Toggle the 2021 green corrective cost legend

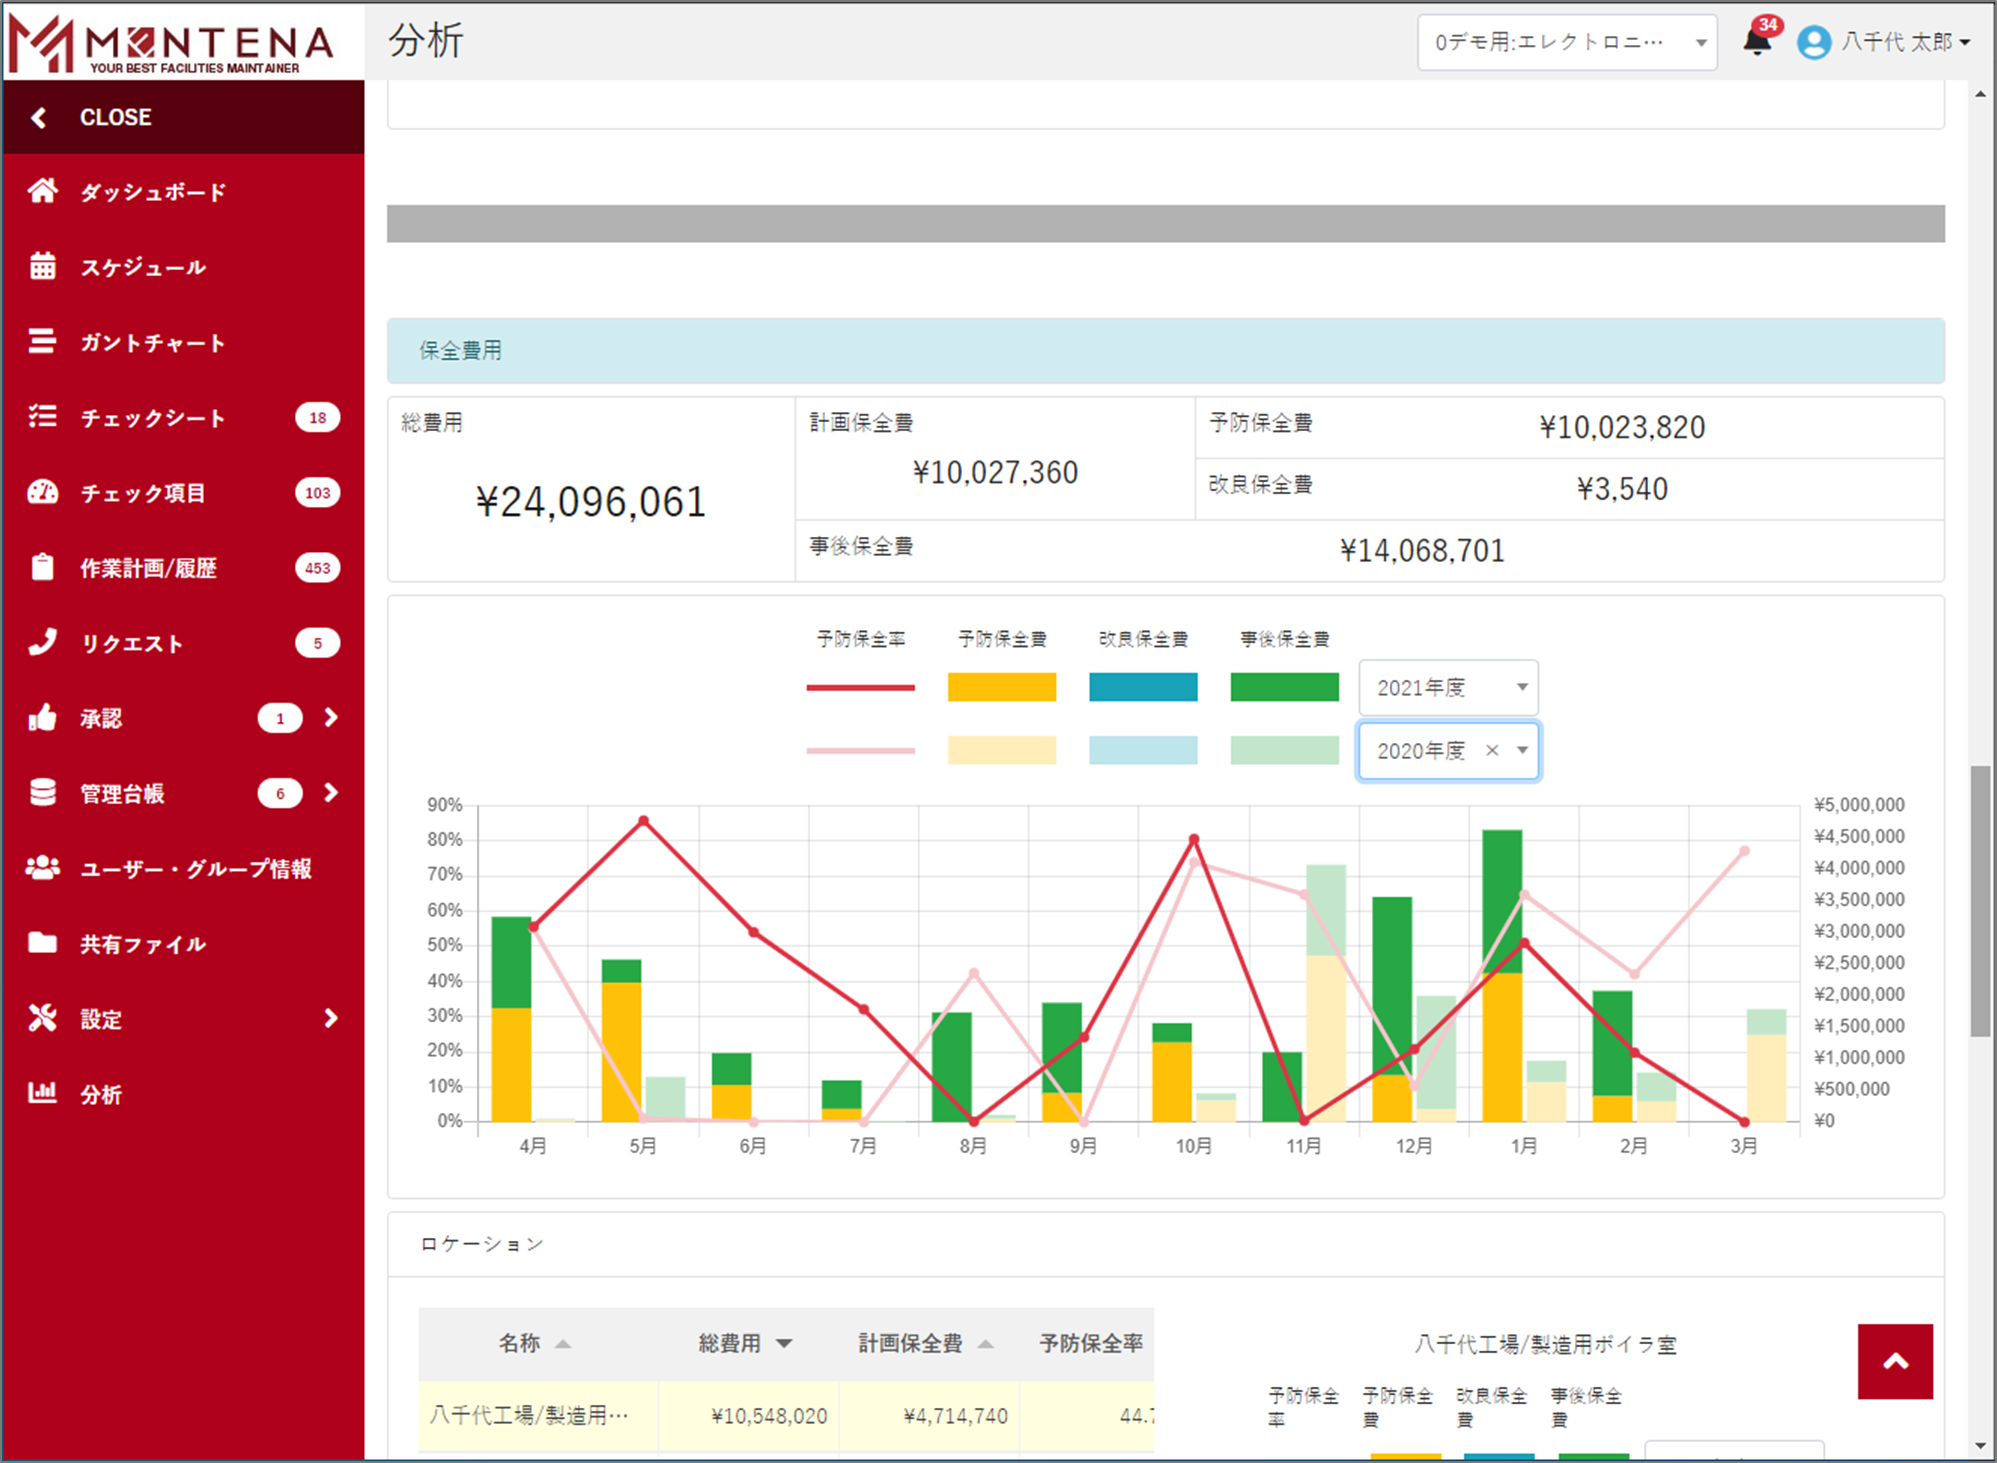coord(1284,687)
